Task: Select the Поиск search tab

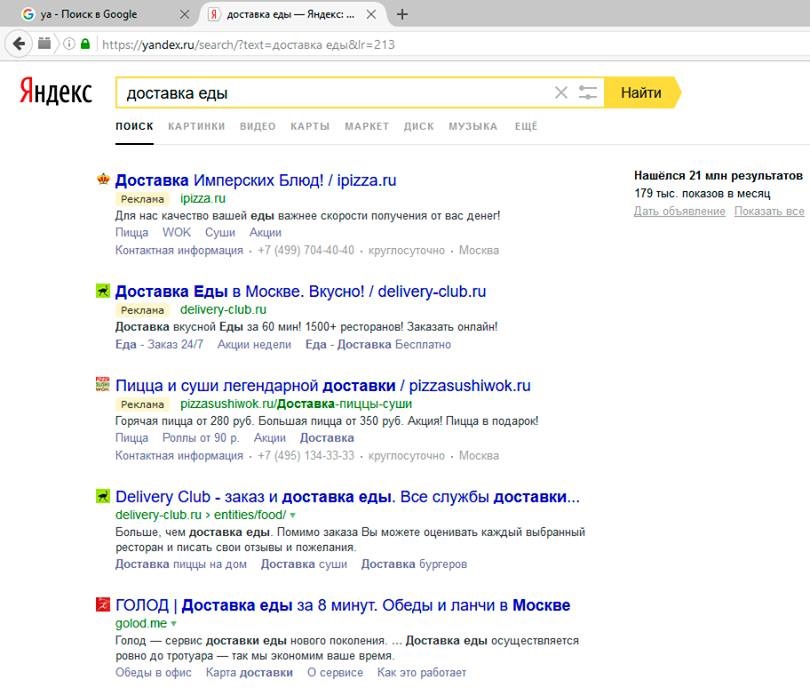Action: [x=134, y=127]
